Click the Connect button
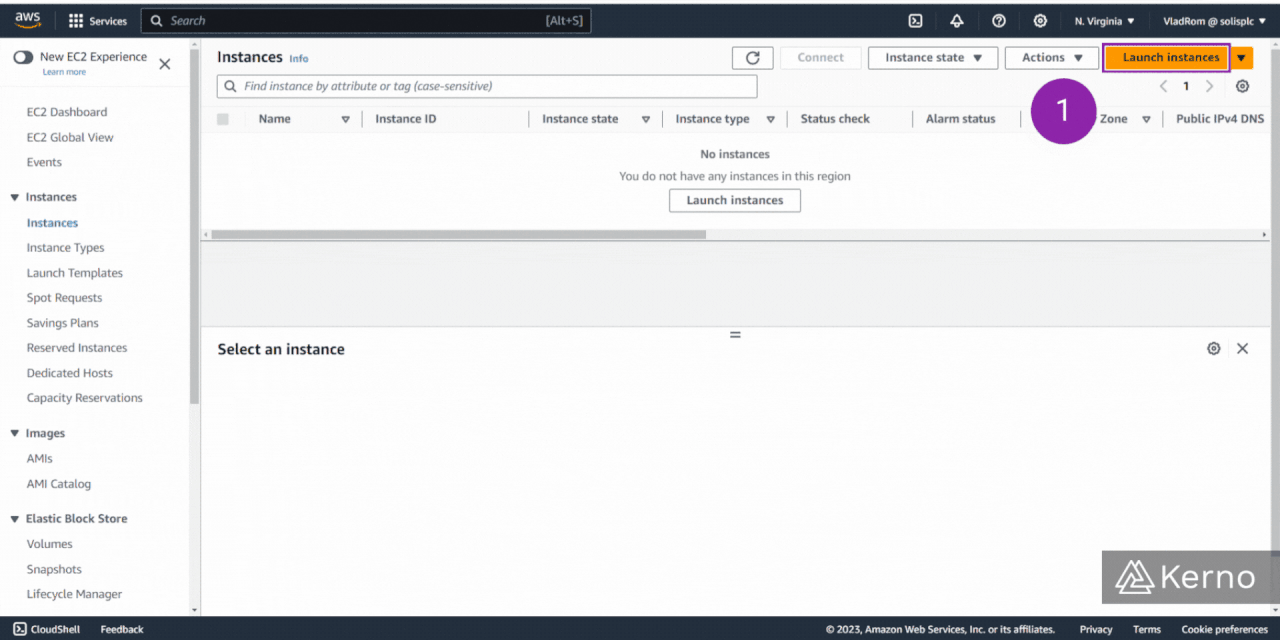The image size is (1280, 640). pyautogui.click(x=820, y=58)
